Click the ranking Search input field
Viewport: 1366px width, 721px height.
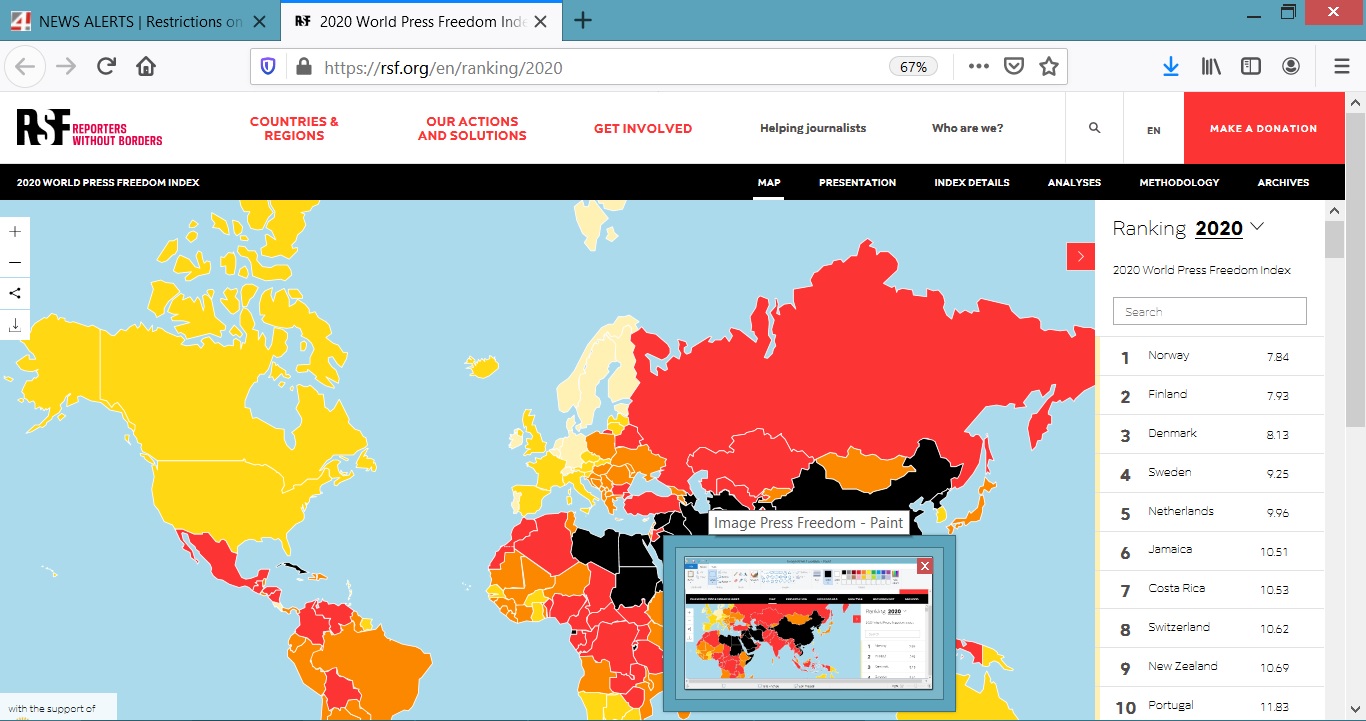(1210, 311)
